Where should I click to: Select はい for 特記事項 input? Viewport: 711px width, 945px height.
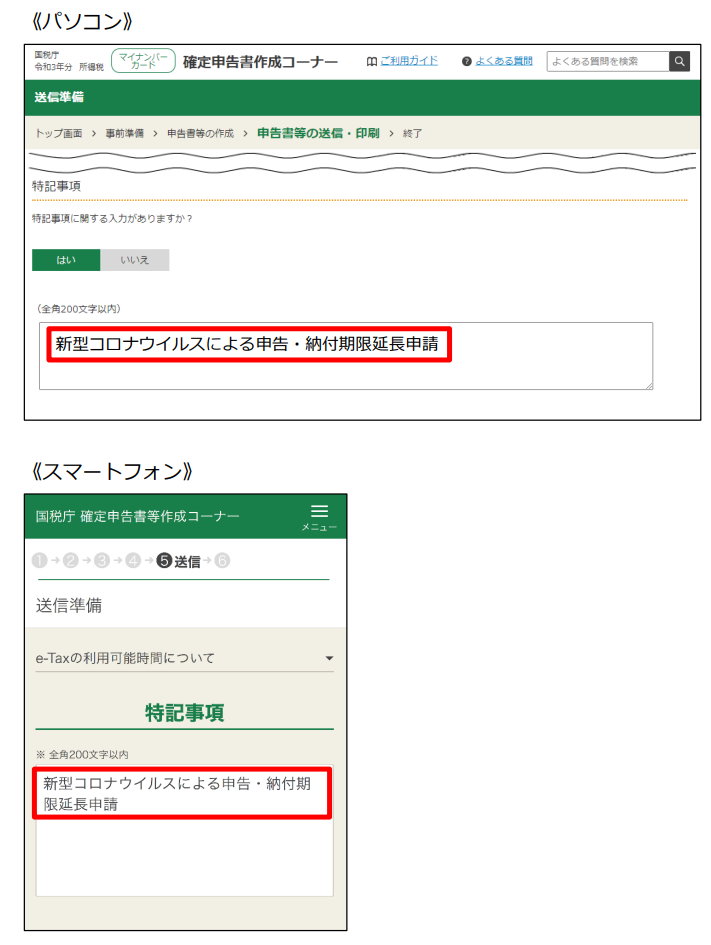66,260
